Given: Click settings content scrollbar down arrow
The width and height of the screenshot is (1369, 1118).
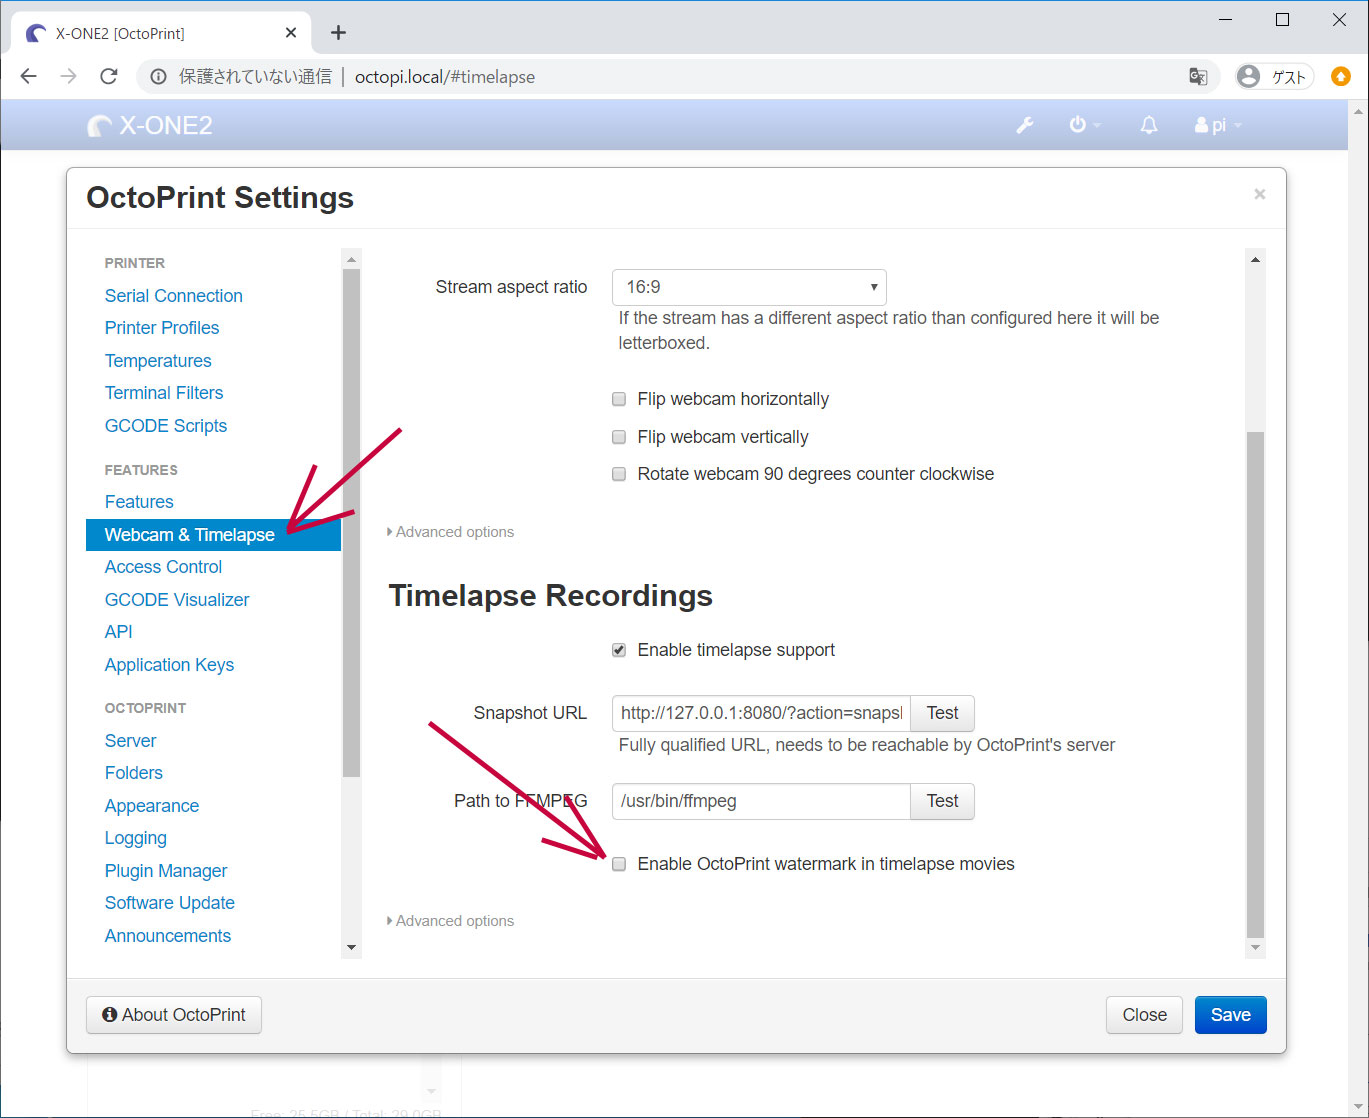Looking at the screenshot, I should [1255, 947].
